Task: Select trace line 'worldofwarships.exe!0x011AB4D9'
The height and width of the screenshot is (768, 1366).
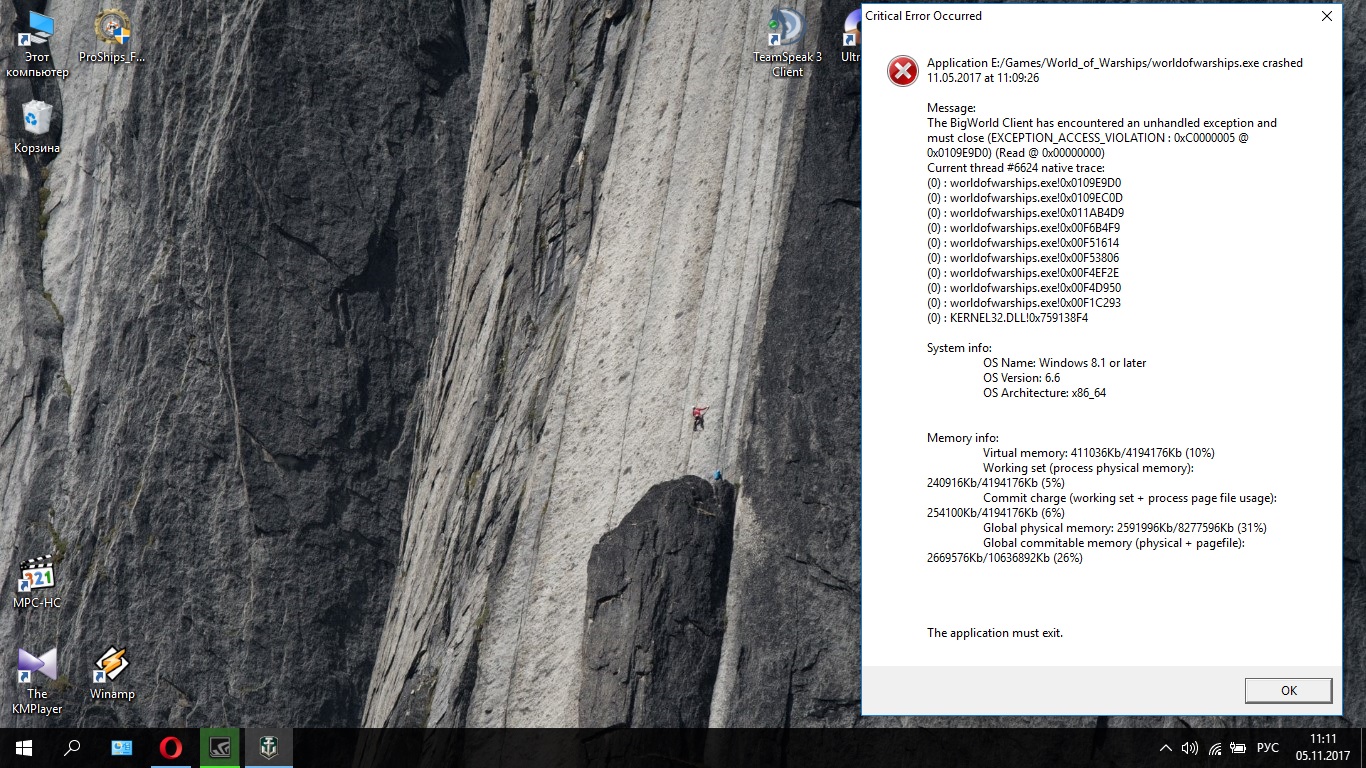Action: coord(1025,213)
